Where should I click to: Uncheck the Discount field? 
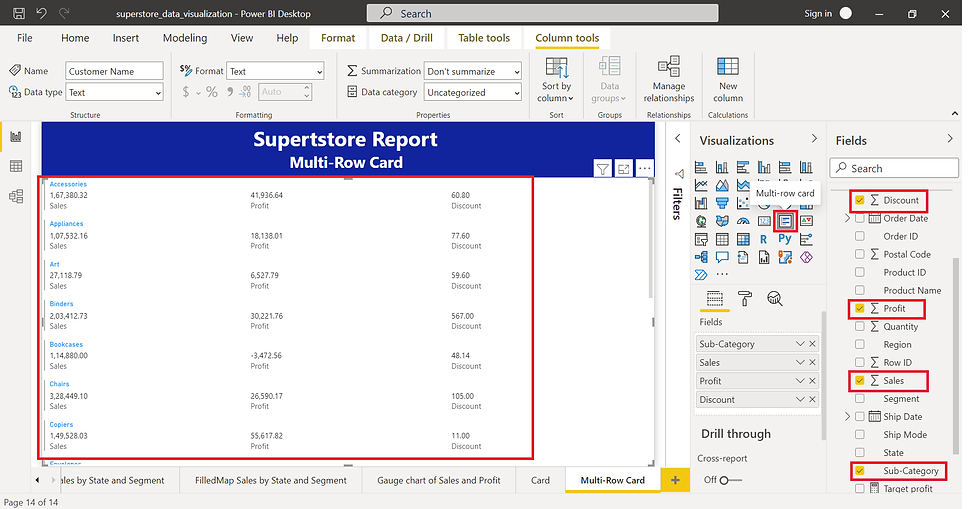pos(860,200)
